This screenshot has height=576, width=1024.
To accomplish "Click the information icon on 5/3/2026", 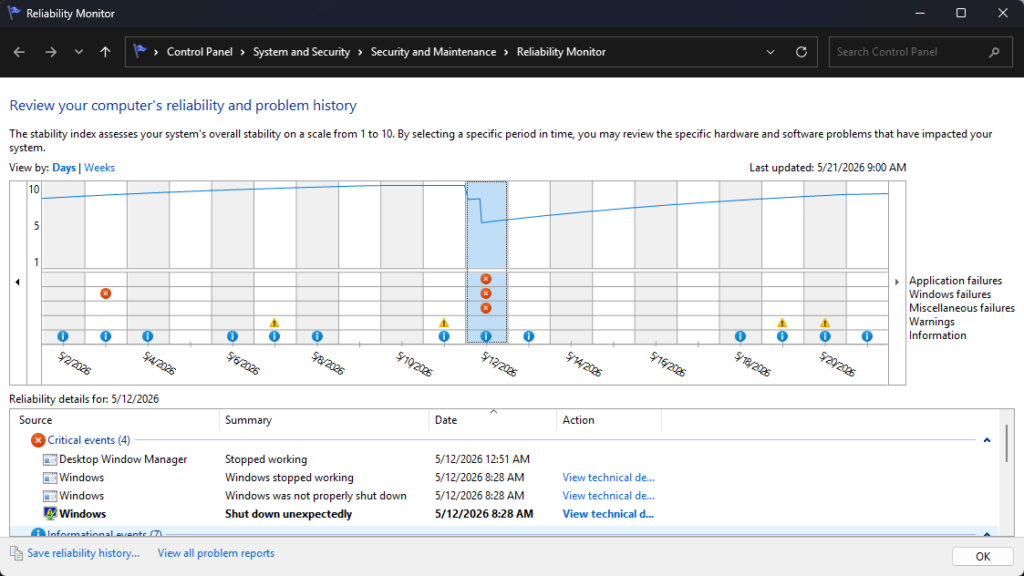I will coord(106,336).
